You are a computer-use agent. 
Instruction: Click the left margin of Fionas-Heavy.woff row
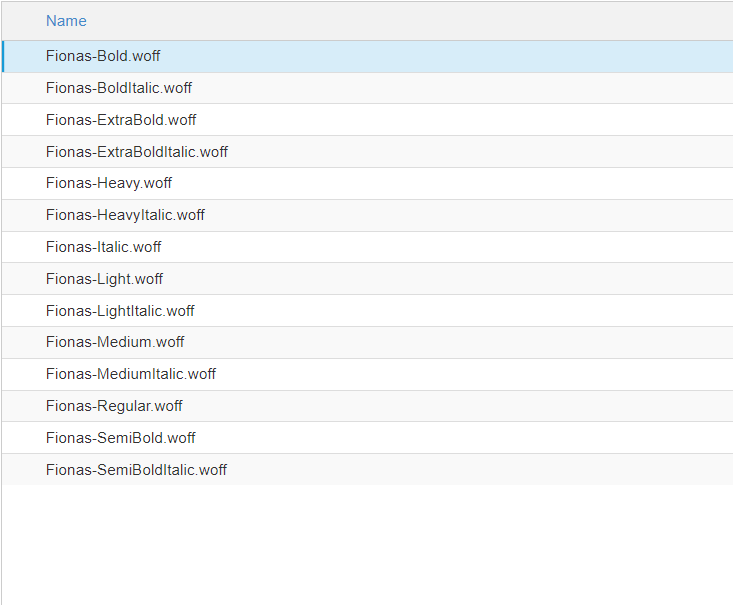[24, 183]
